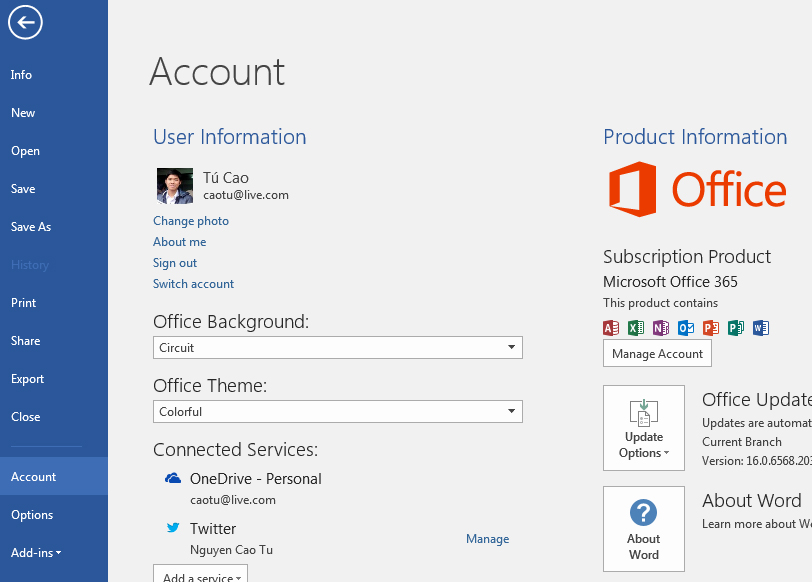Click the Manage Account button
812x582 pixels.
tap(657, 354)
